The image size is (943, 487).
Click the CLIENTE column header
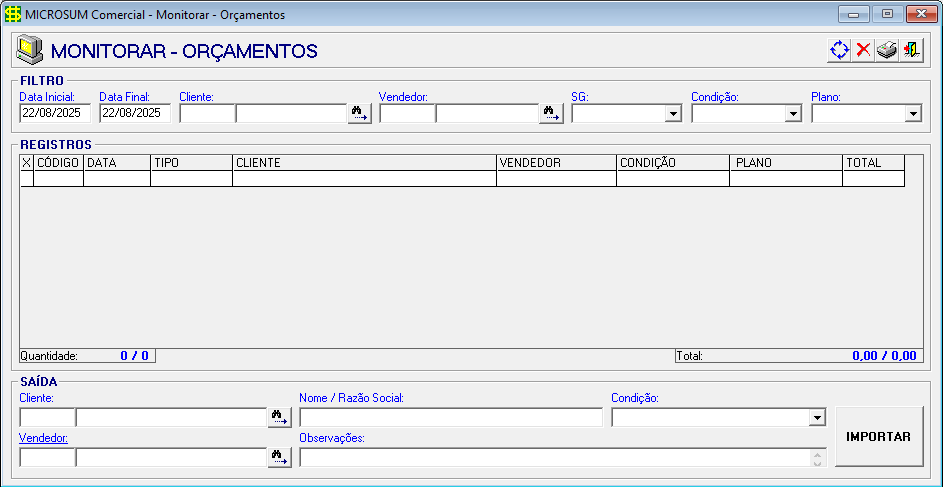point(364,162)
